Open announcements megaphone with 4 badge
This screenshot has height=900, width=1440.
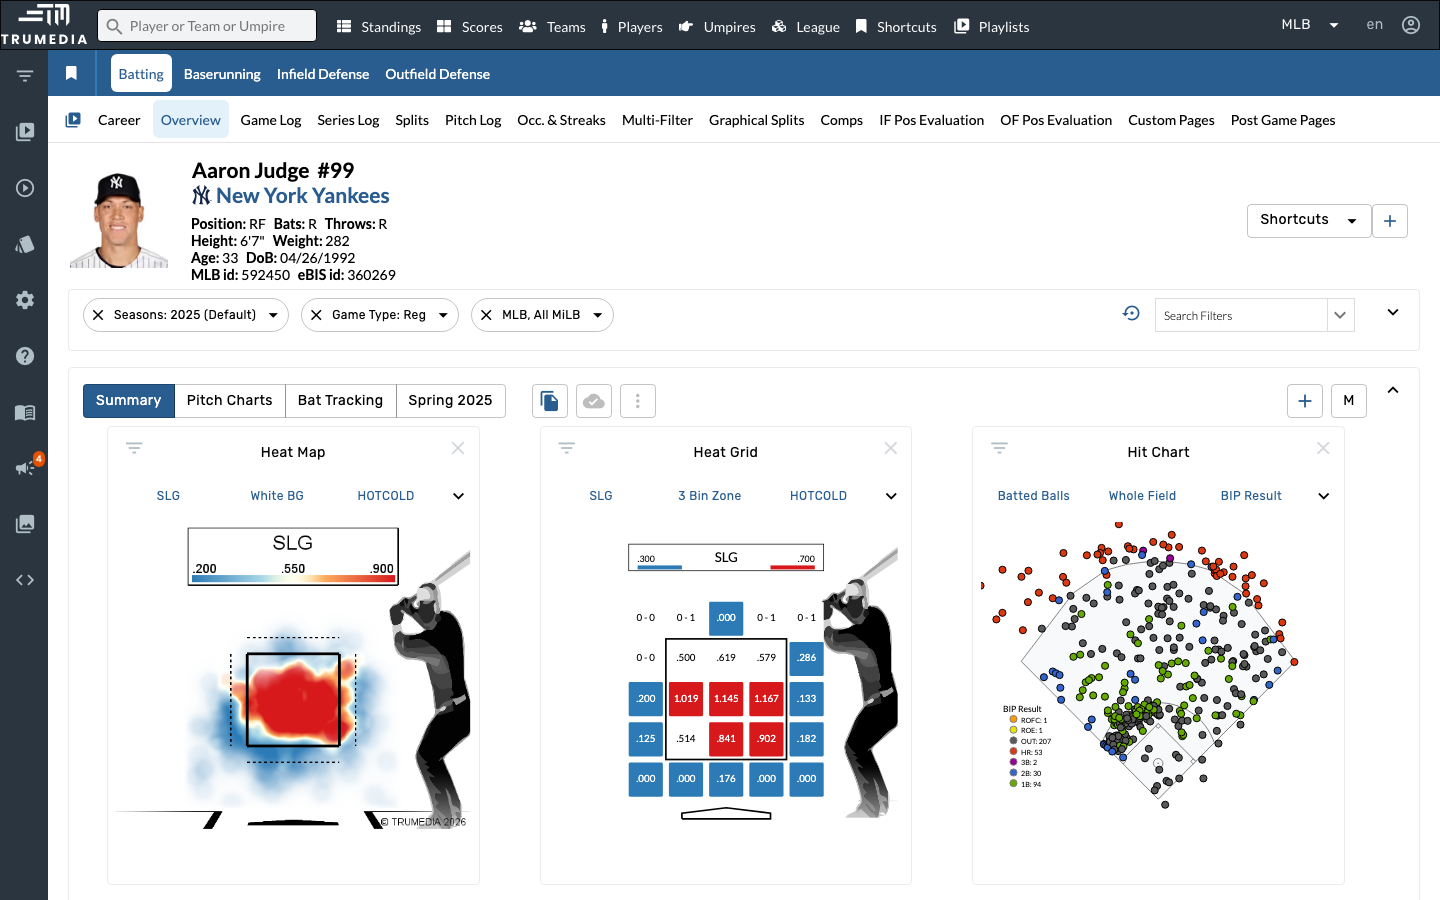(x=27, y=466)
